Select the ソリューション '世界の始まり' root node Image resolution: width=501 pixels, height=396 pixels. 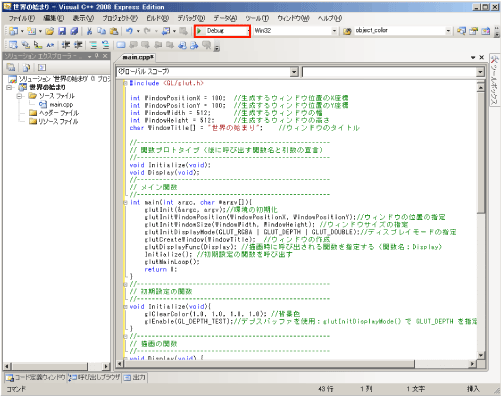[x=59, y=79]
